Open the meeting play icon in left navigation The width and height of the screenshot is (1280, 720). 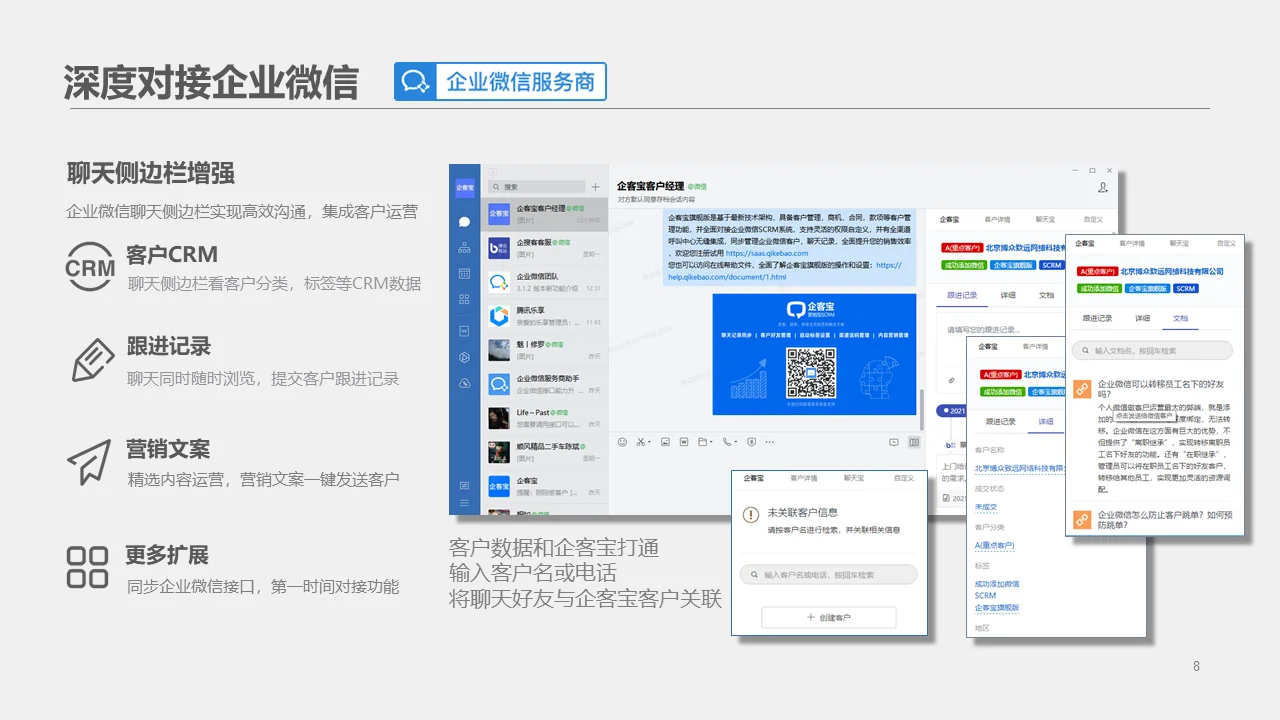pyautogui.click(x=464, y=357)
